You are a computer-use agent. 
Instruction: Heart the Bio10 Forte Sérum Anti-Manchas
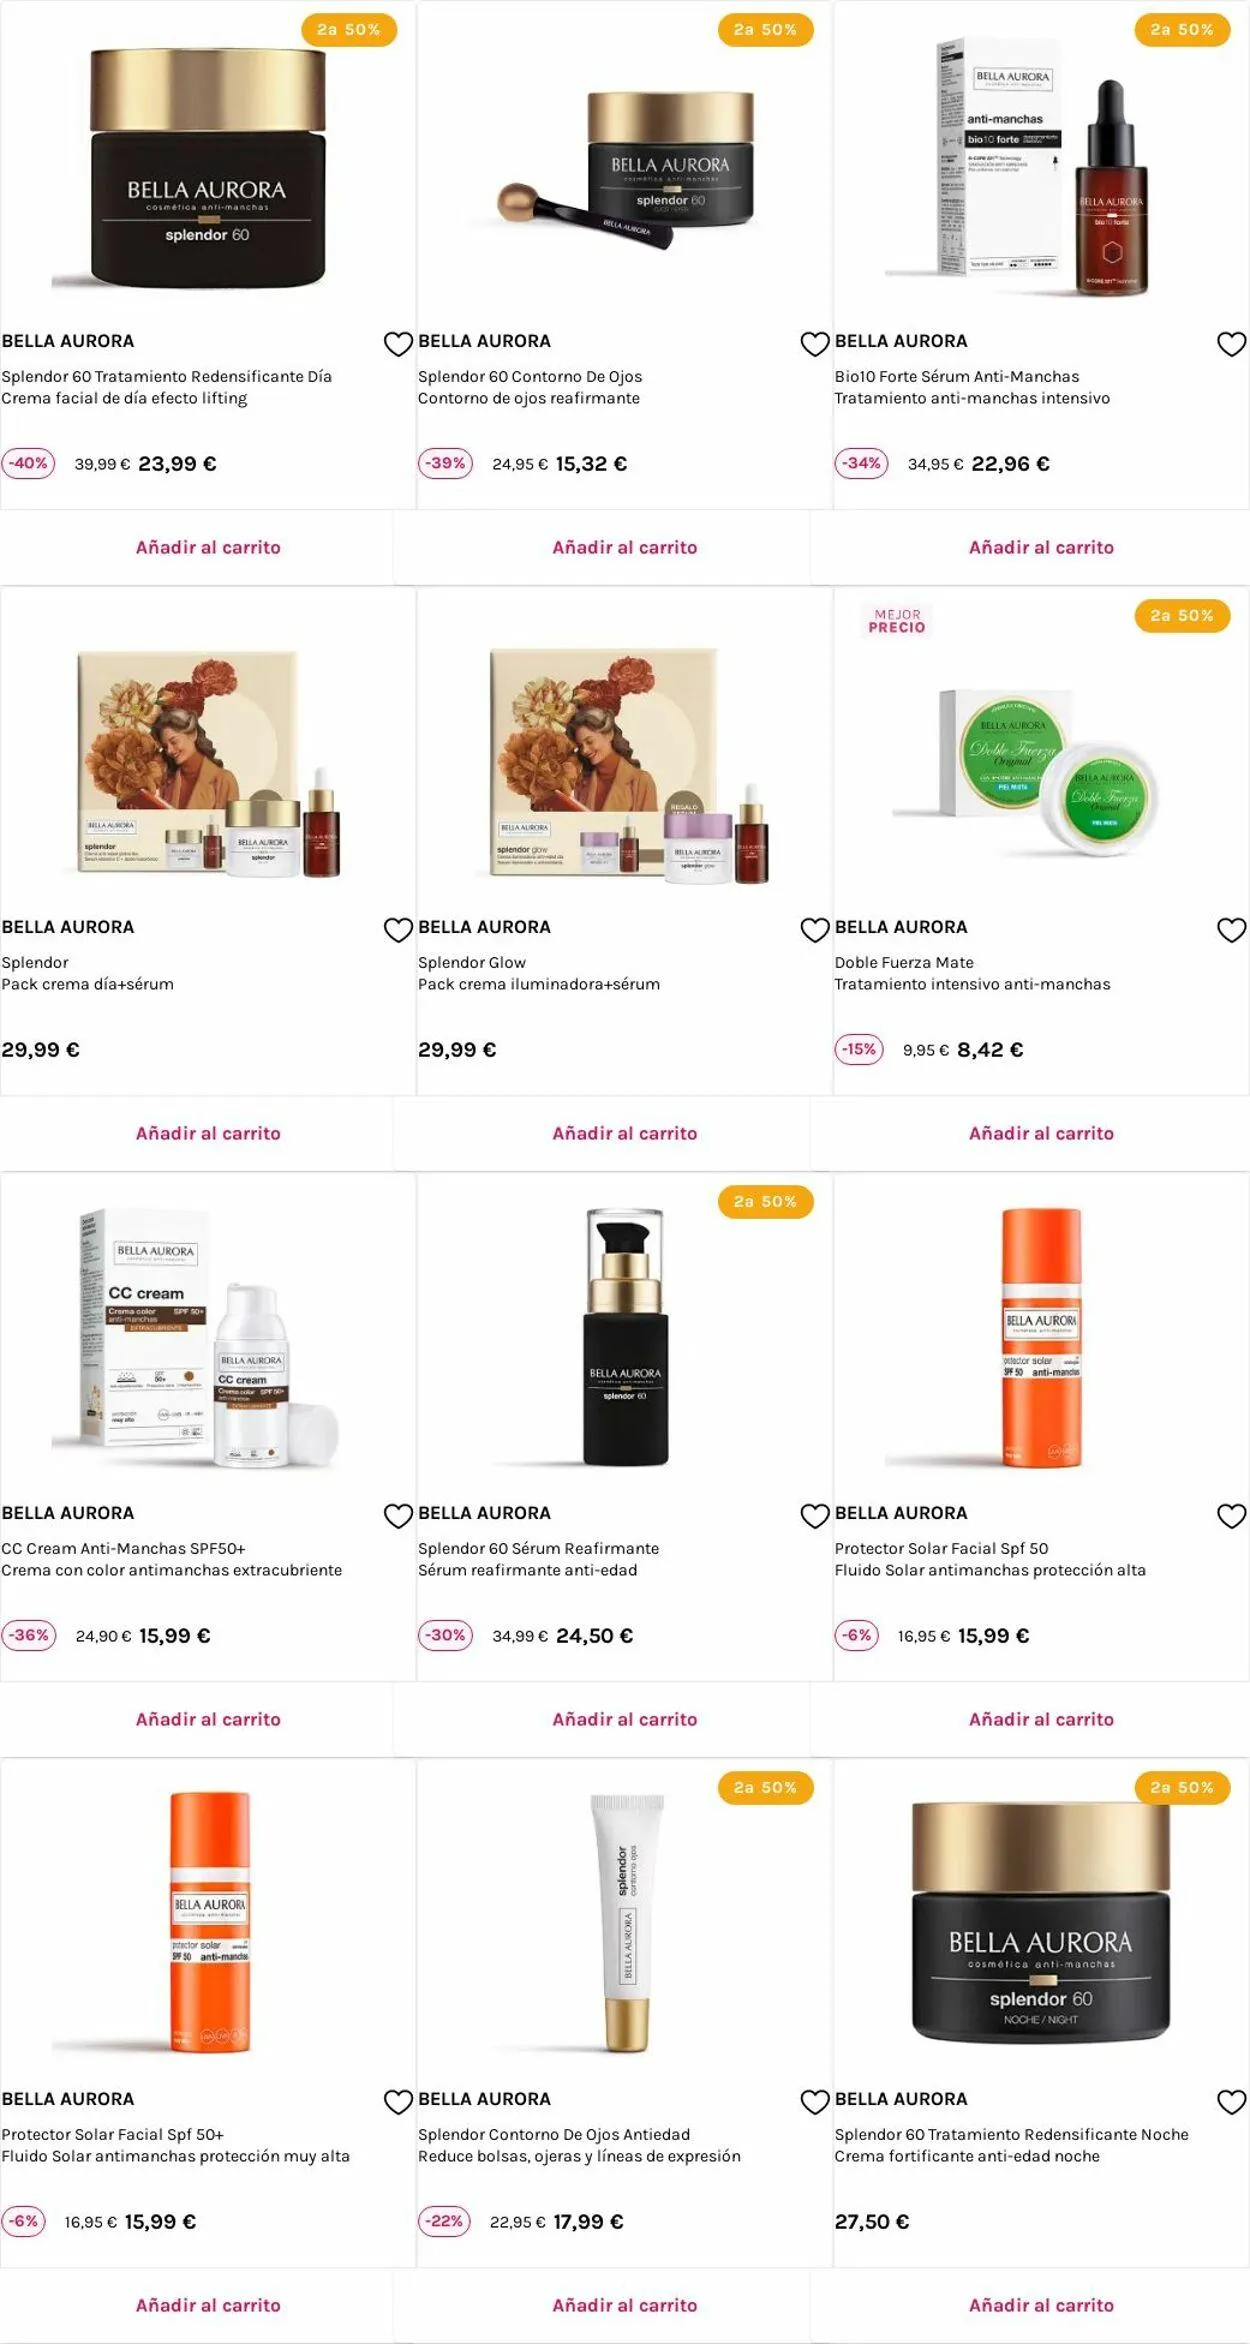[x=1231, y=344]
